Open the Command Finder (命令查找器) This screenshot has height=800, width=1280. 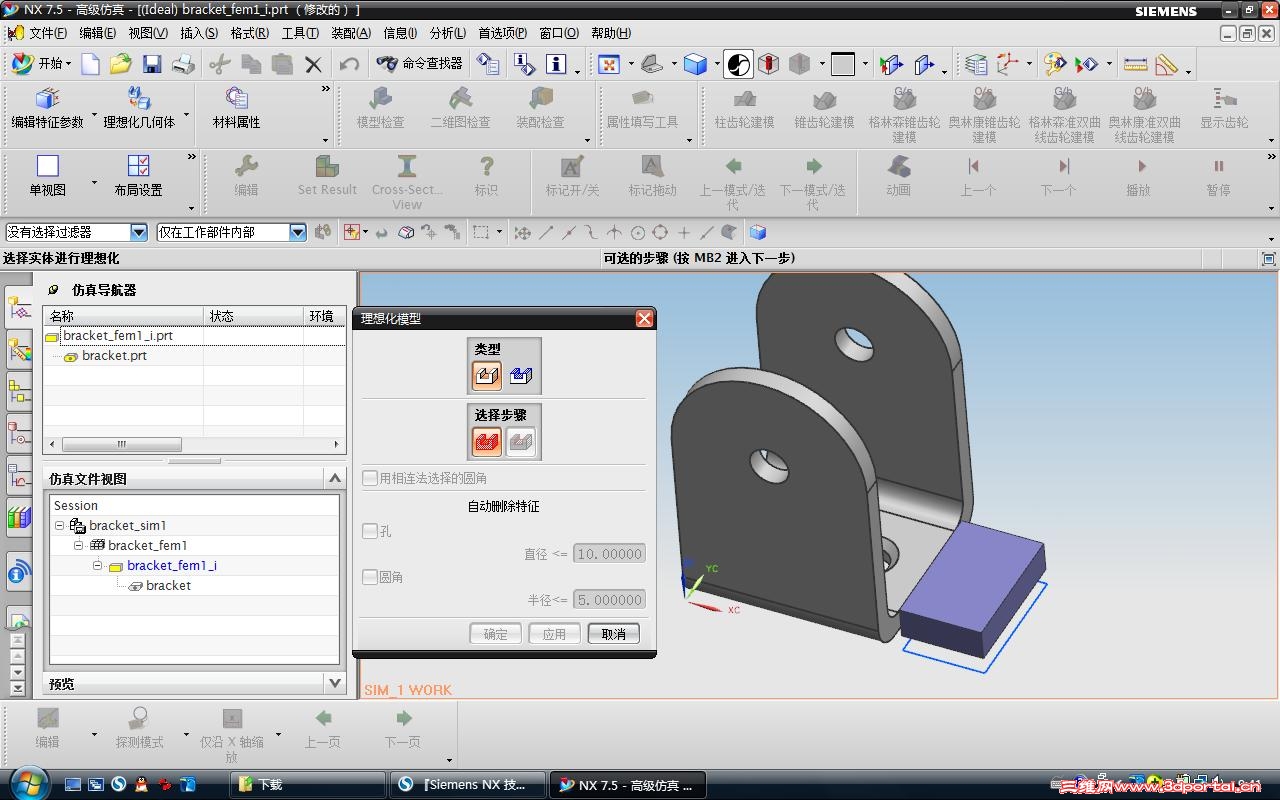420,64
